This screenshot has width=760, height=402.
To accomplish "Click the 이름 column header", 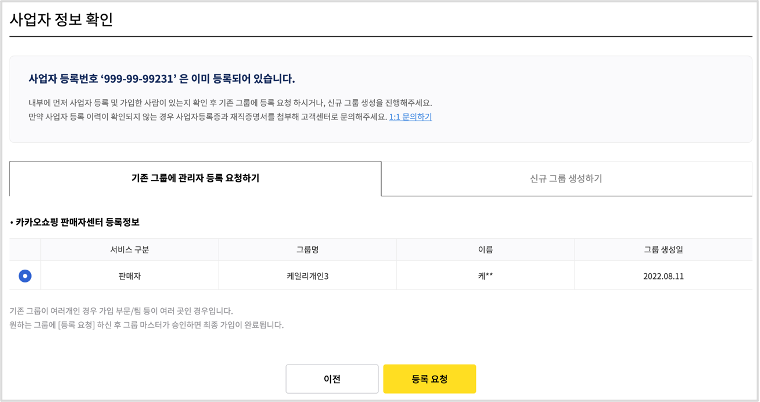I will [487, 249].
